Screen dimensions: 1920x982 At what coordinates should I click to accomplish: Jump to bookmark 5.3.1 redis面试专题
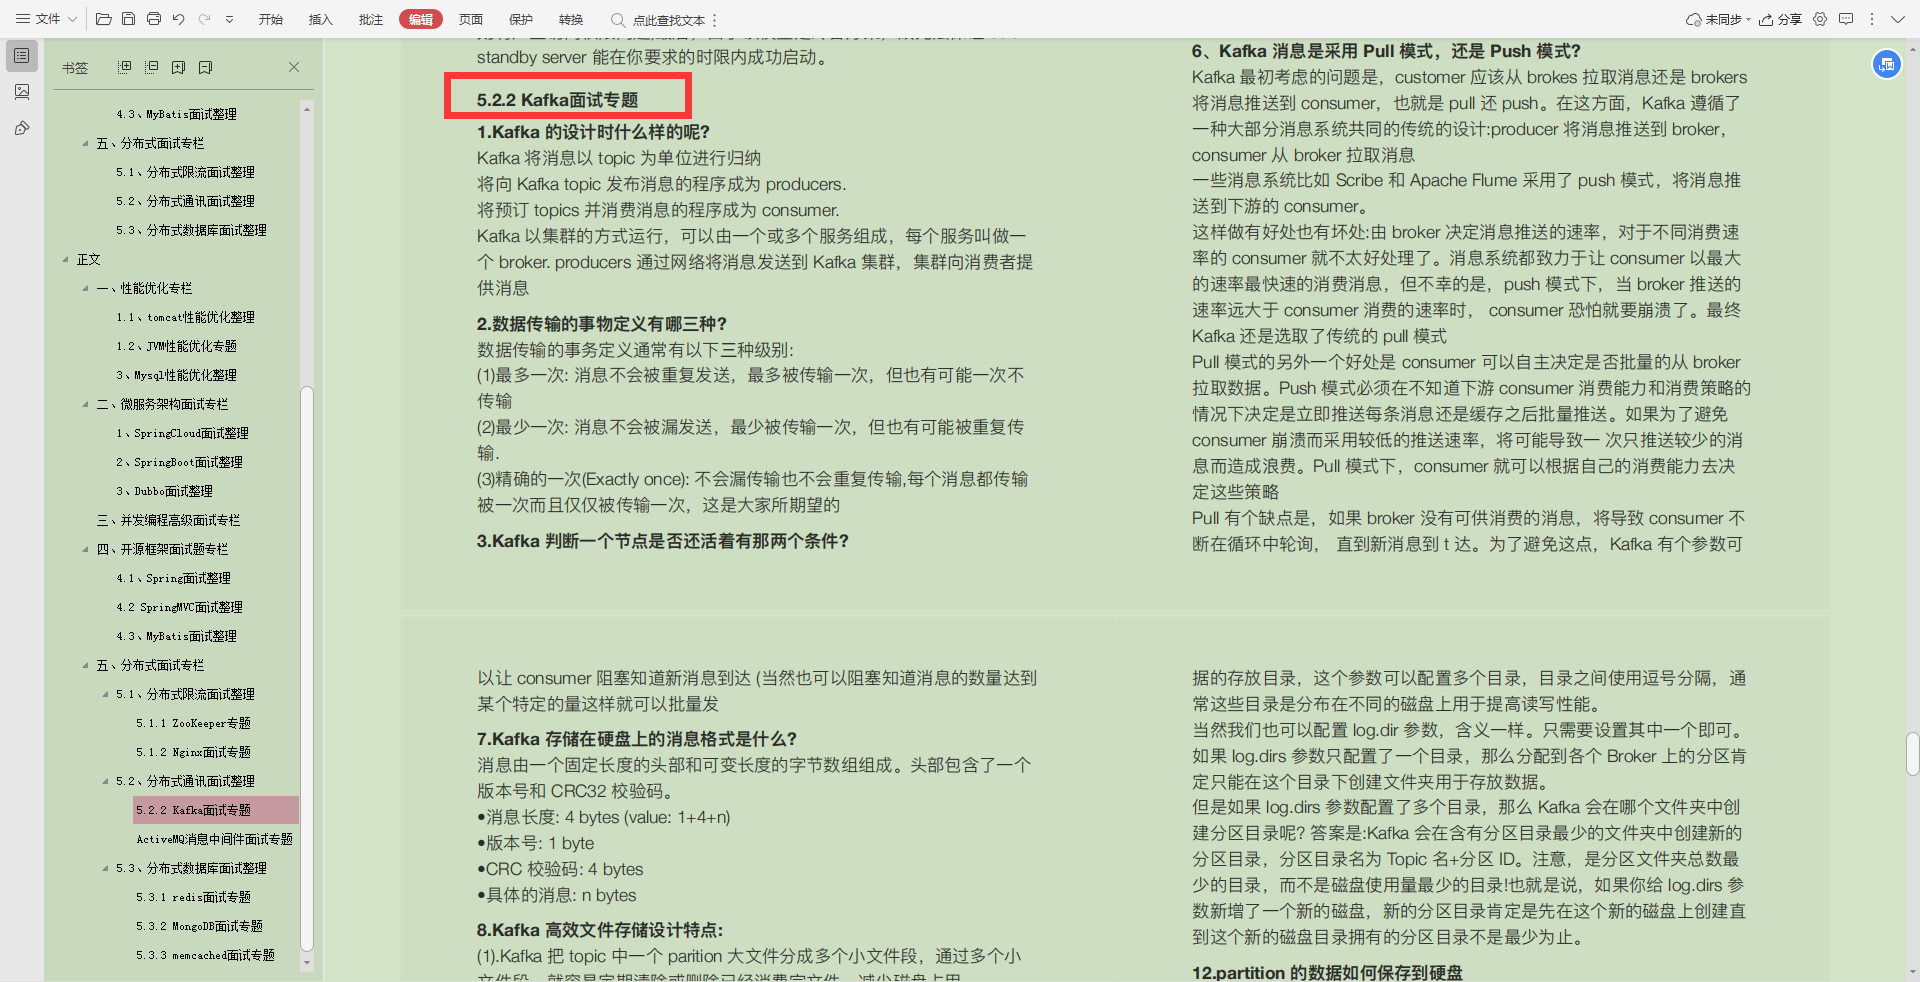pos(194,897)
